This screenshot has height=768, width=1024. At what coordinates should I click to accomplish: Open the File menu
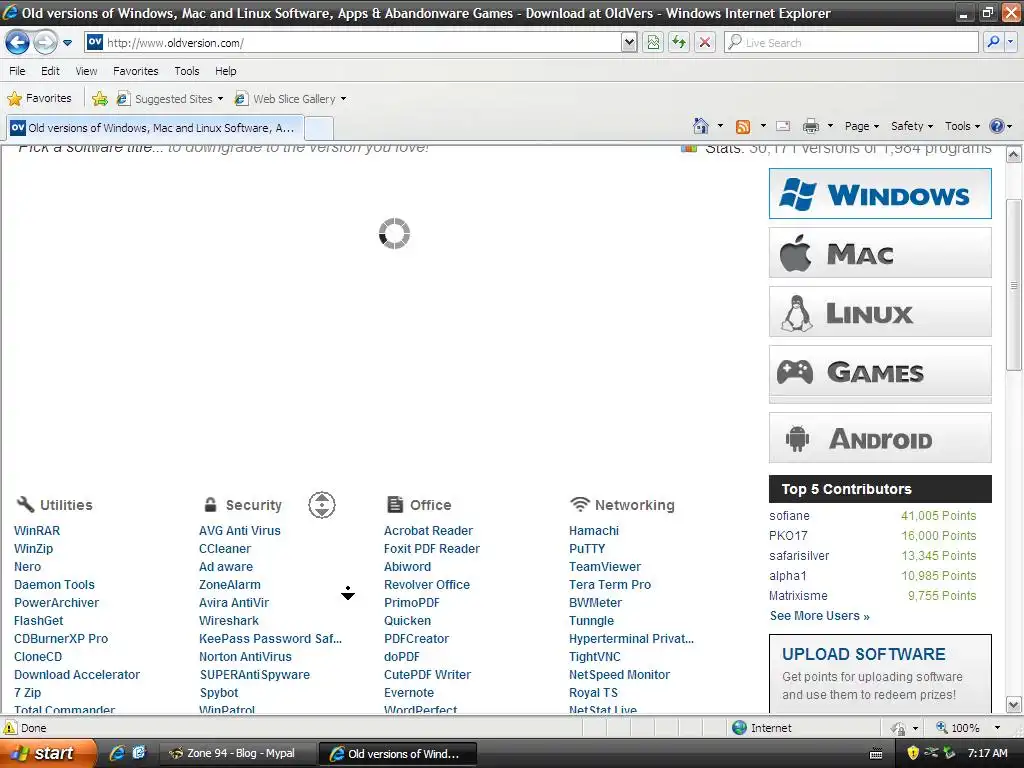(18, 71)
